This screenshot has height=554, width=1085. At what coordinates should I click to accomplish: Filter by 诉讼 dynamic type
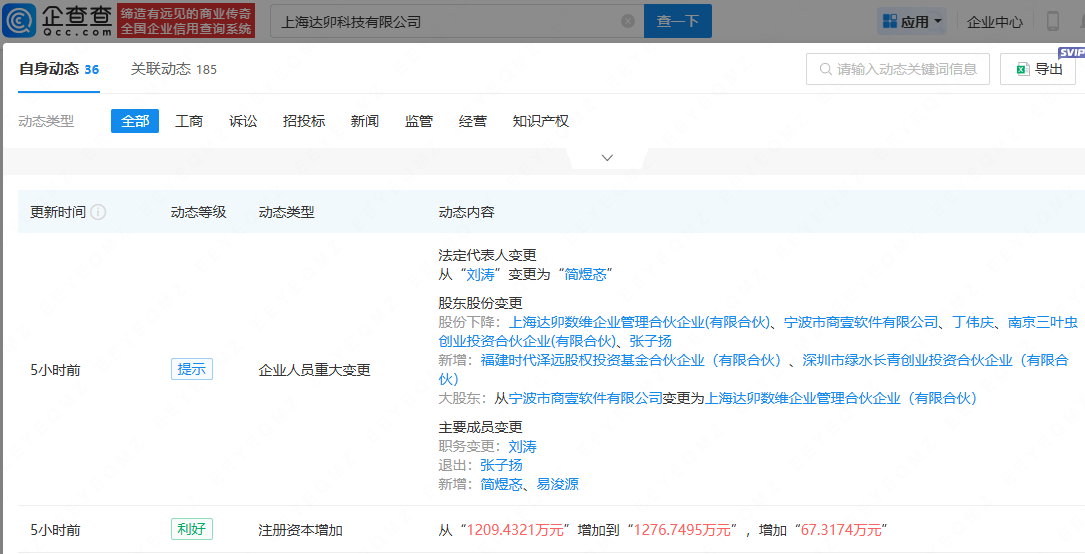243,121
